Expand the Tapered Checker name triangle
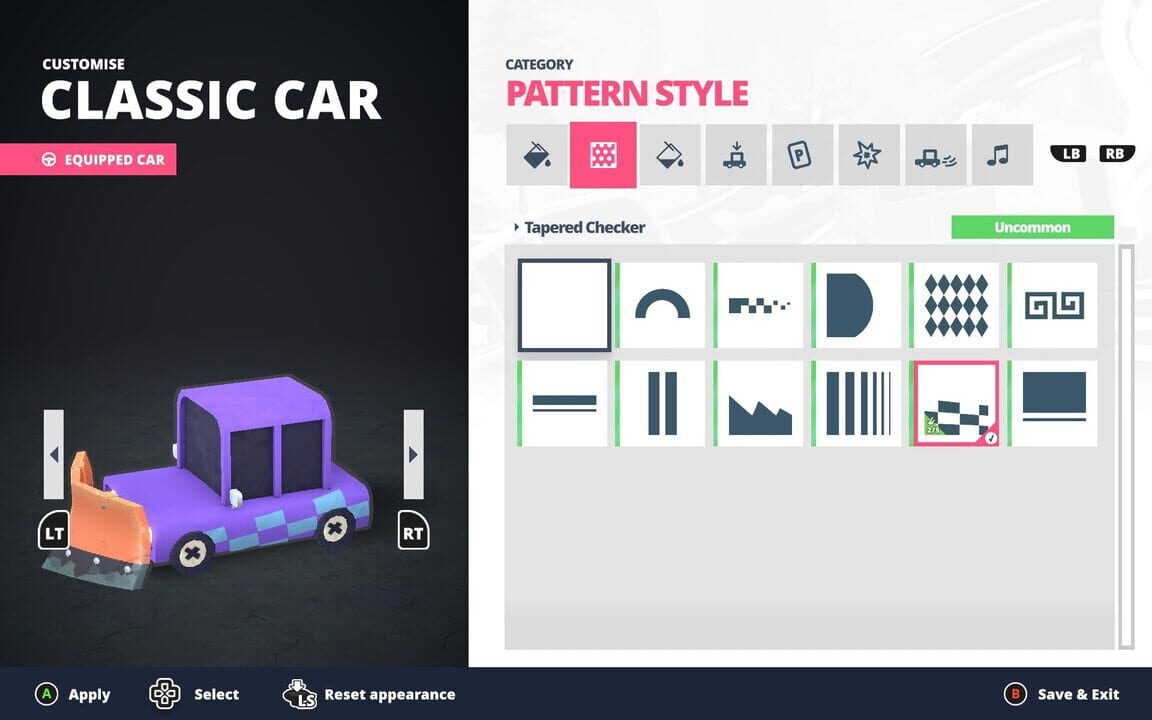1152x720 pixels. (x=516, y=228)
